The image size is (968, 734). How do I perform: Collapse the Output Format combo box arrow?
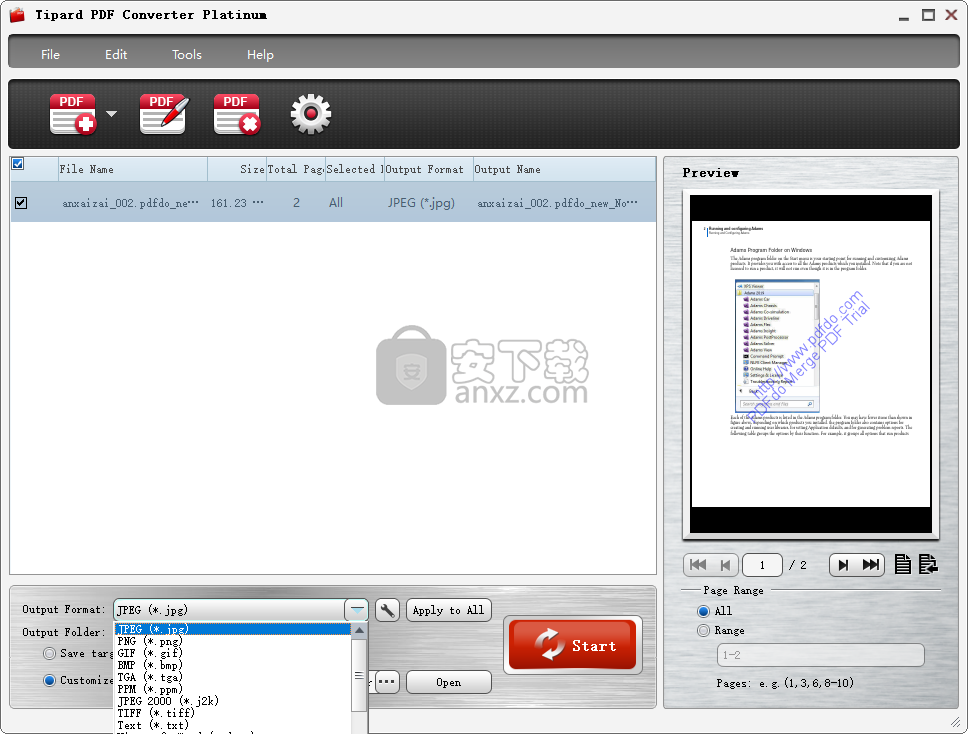point(357,610)
